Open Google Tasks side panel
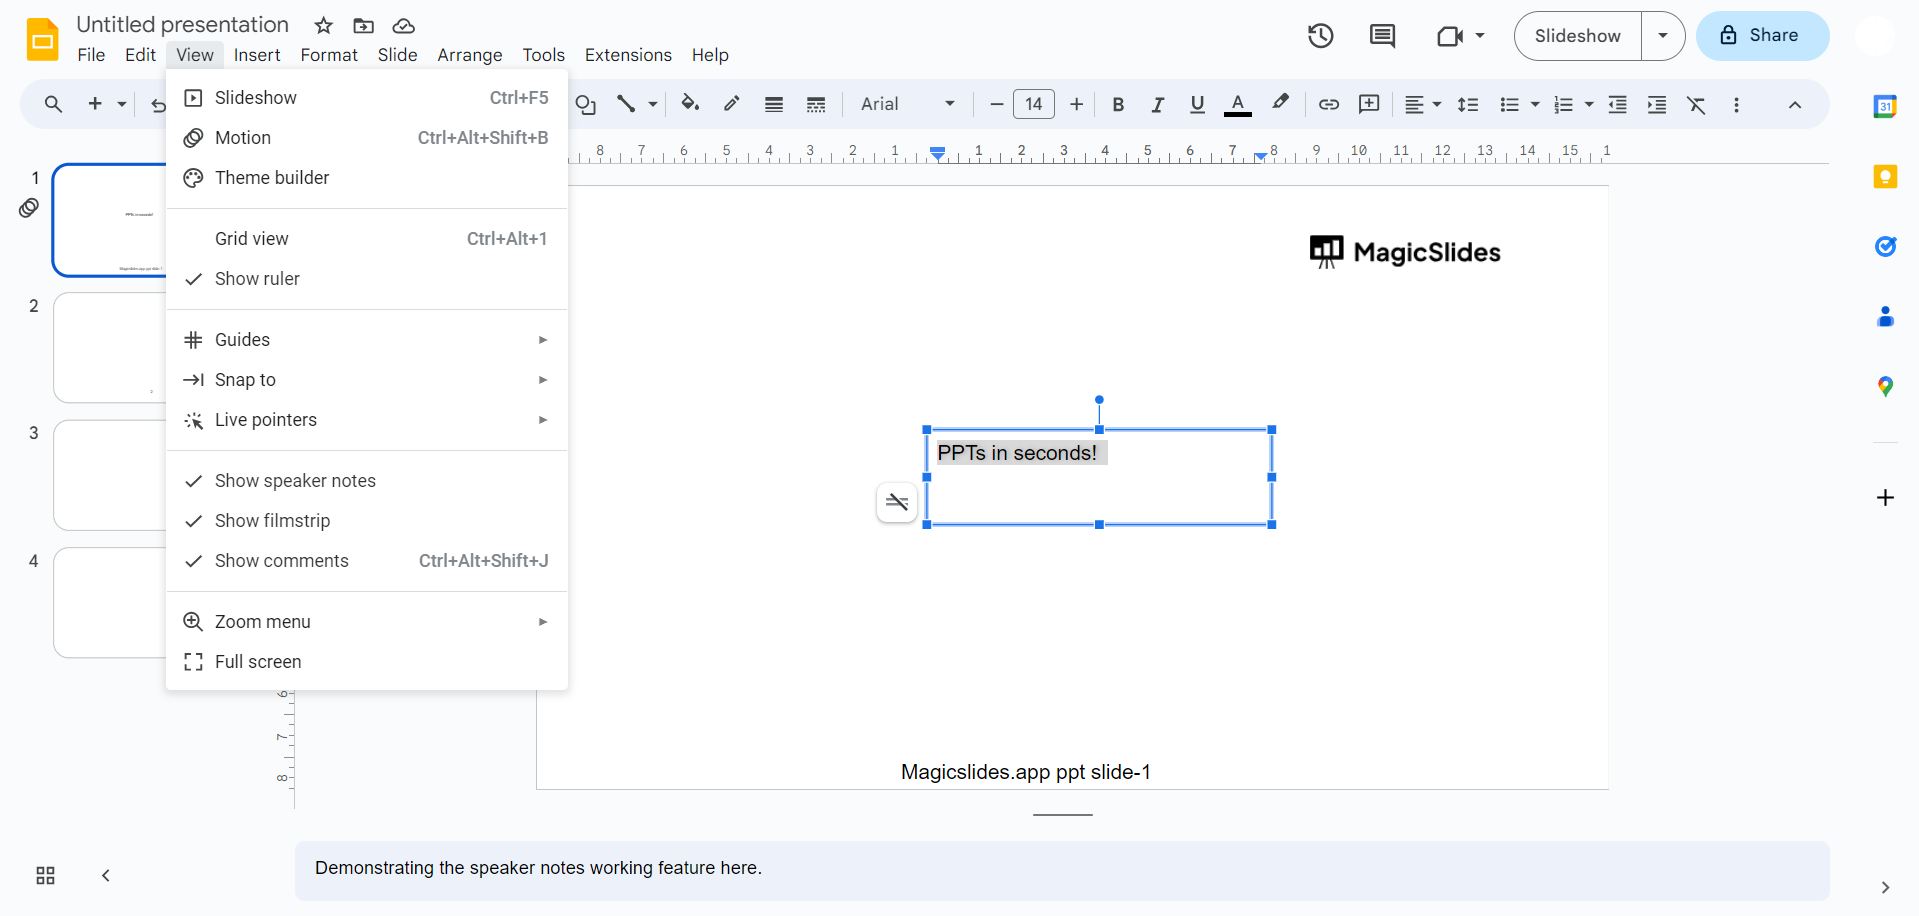 [1885, 247]
